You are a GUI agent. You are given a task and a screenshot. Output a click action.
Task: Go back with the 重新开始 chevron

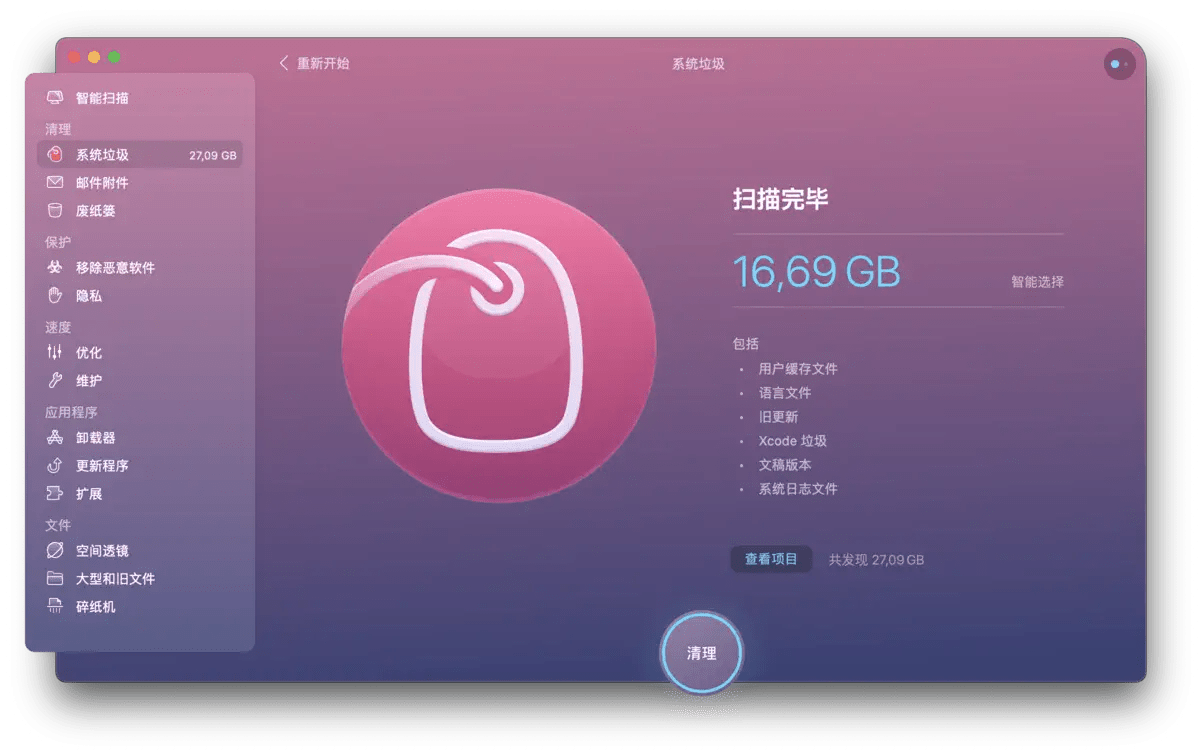coord(284,63)
